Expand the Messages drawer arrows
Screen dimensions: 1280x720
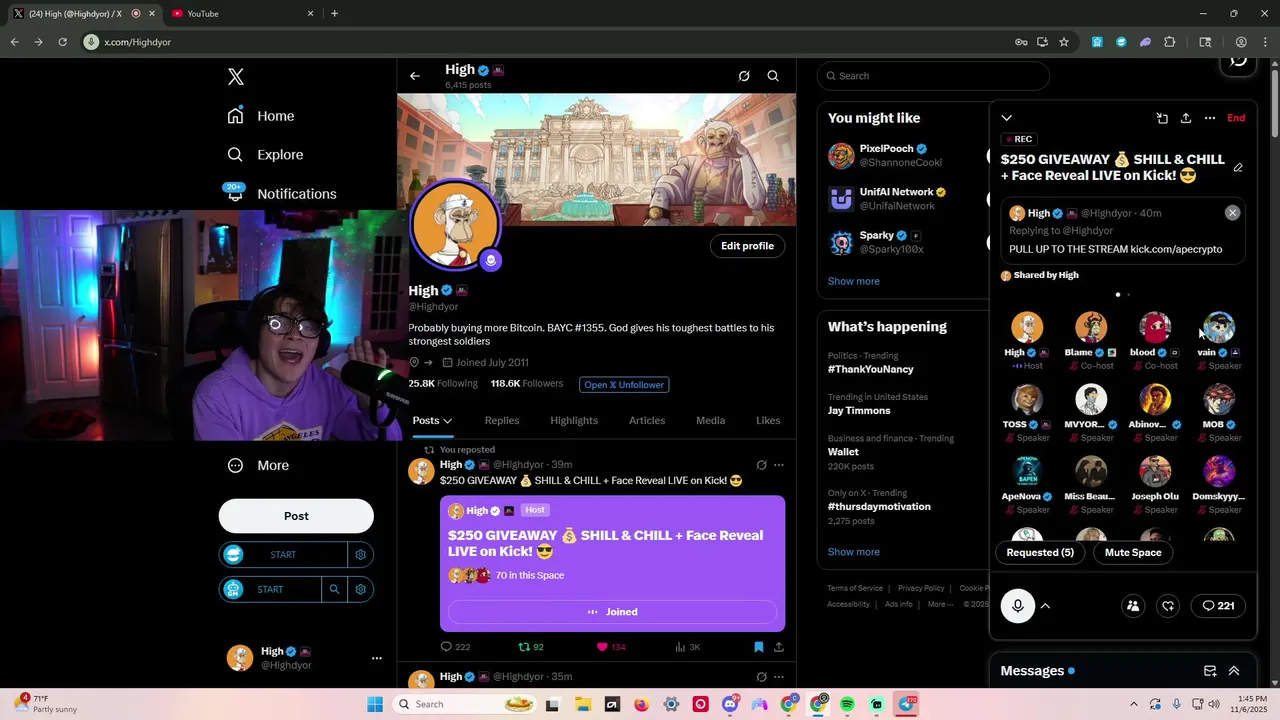pyautogui.click(x=1234, y=671)
